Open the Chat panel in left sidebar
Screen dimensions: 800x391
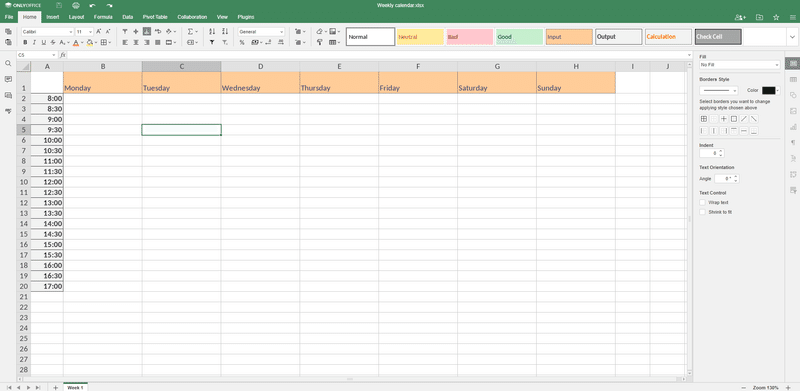(8, 95)
